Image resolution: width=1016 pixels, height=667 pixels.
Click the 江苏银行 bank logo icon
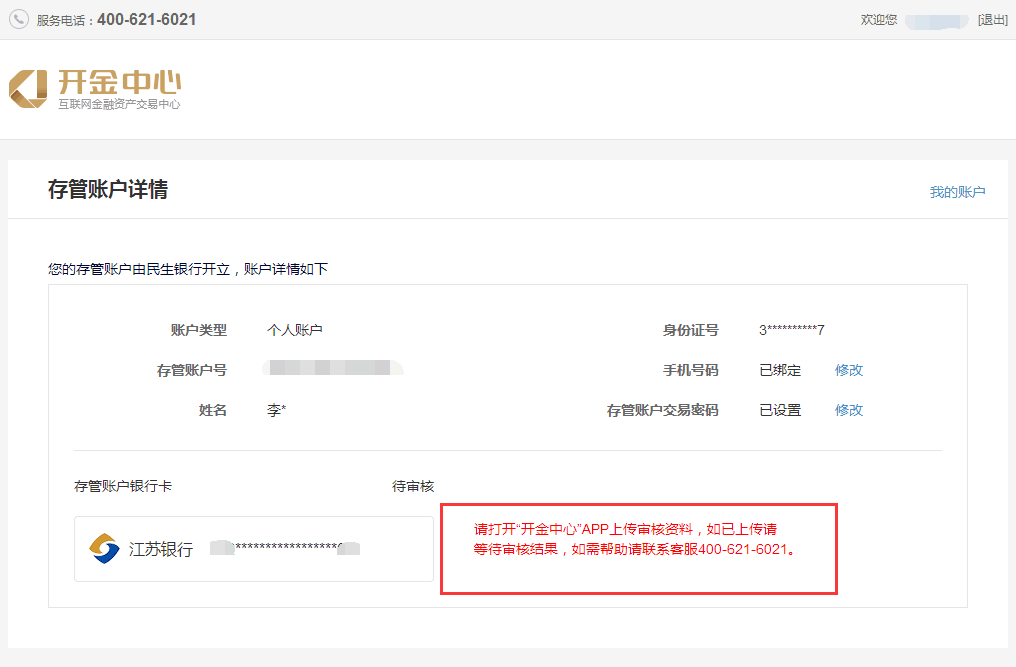pyautogui.click(x=104, y=549)
